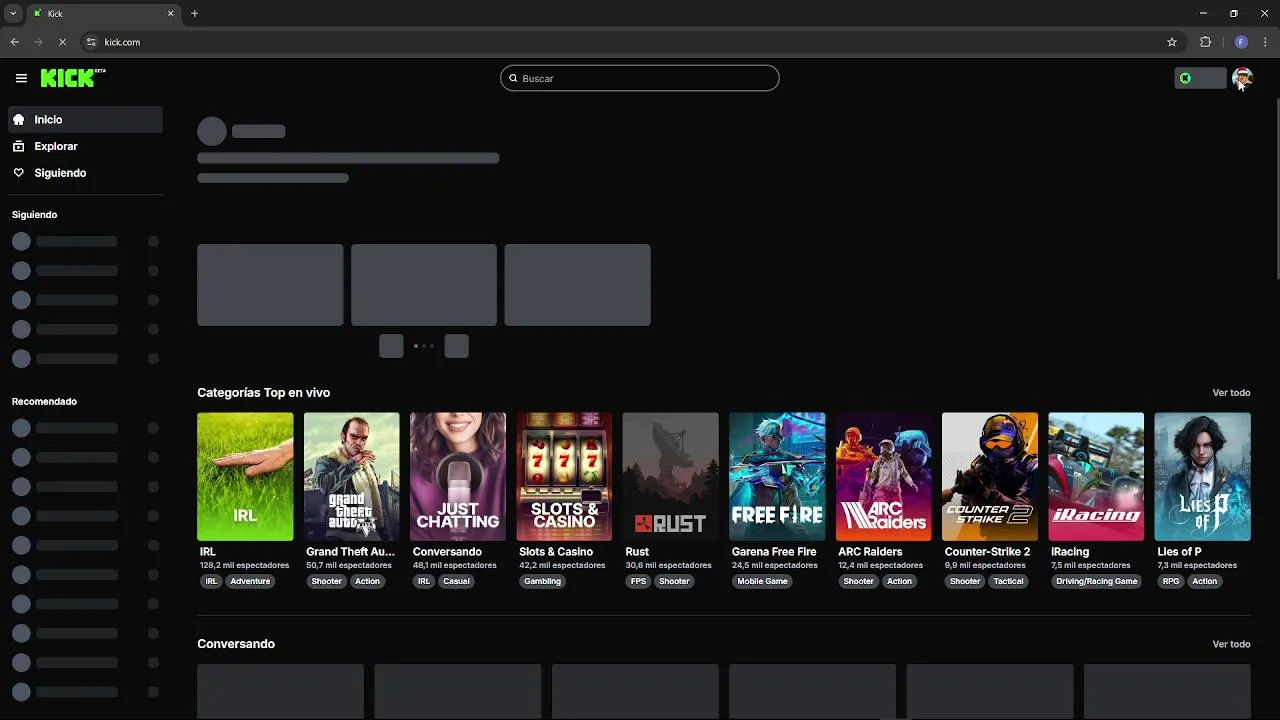Click the page vertical scrollbar
The width and height of the screenshot is (1280, 720).
point(1276,190)
